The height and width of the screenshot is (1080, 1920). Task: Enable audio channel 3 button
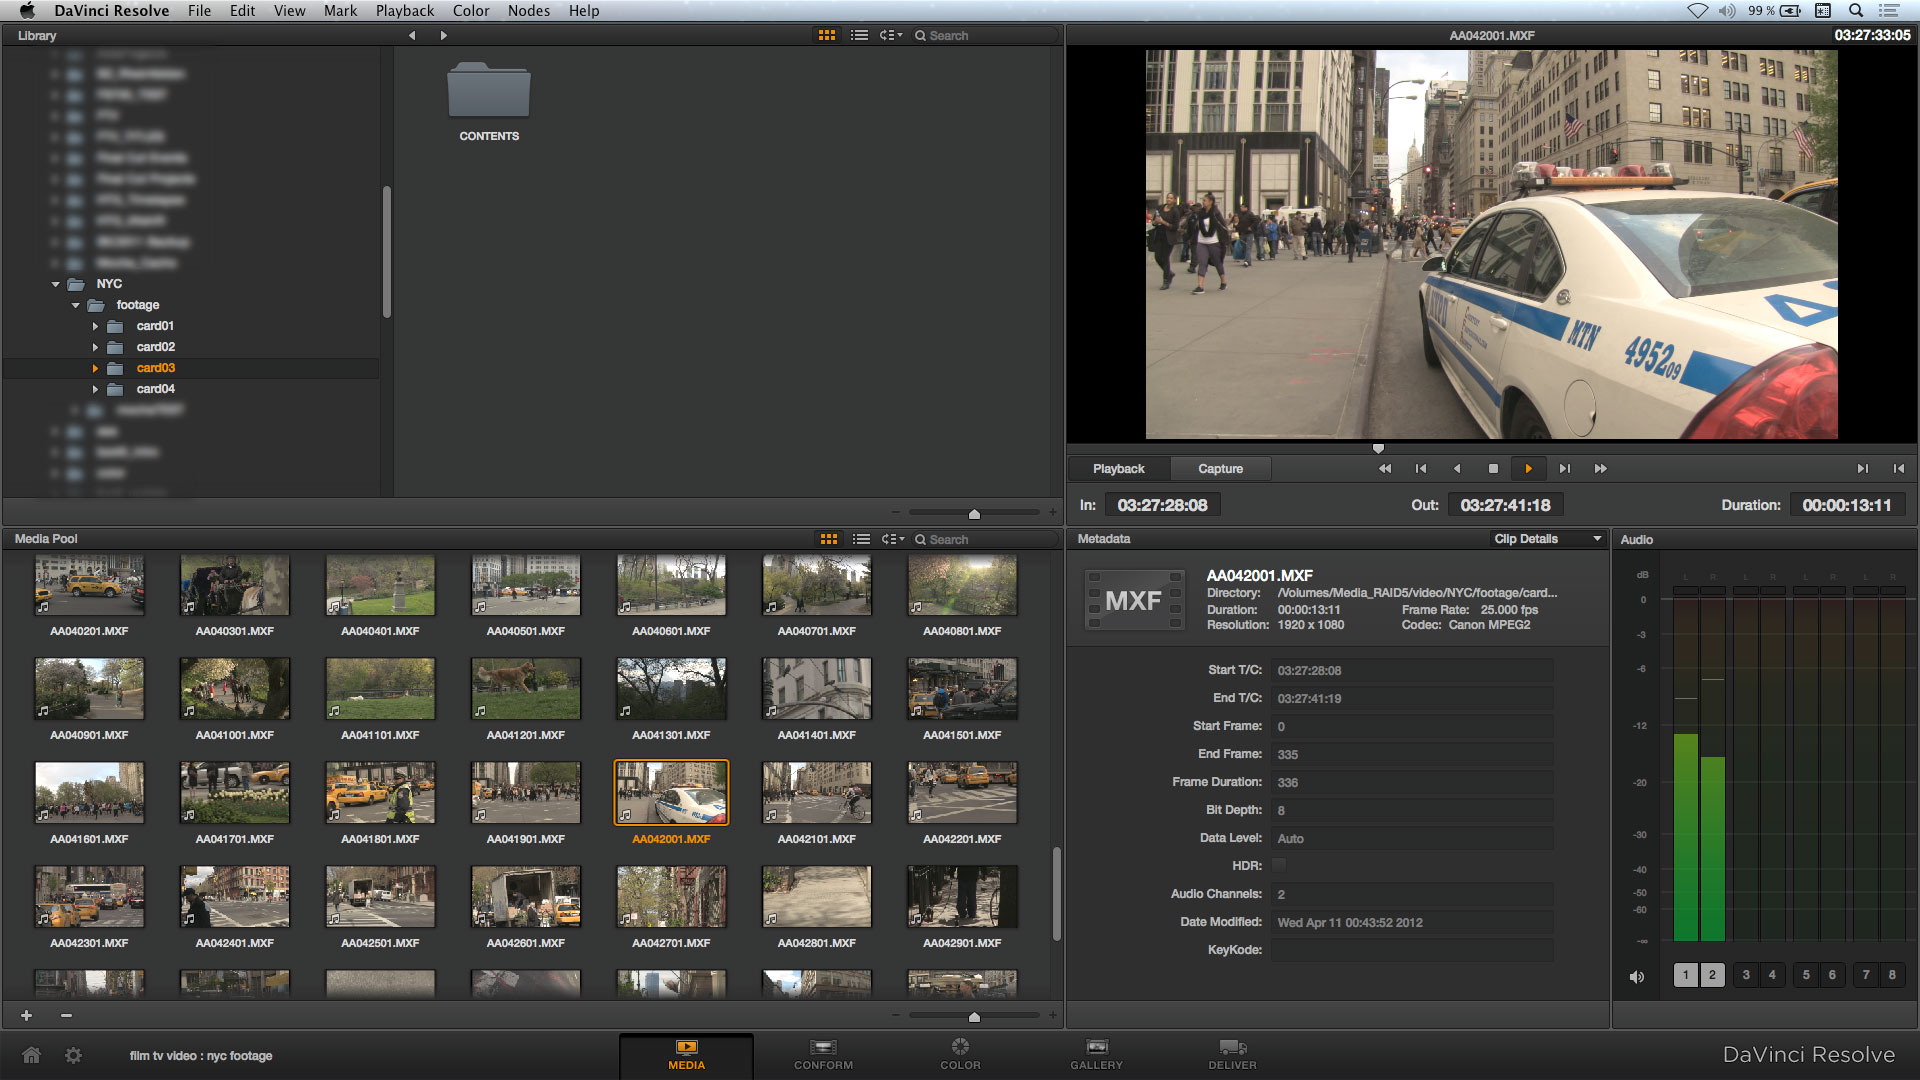point(1746,975)
